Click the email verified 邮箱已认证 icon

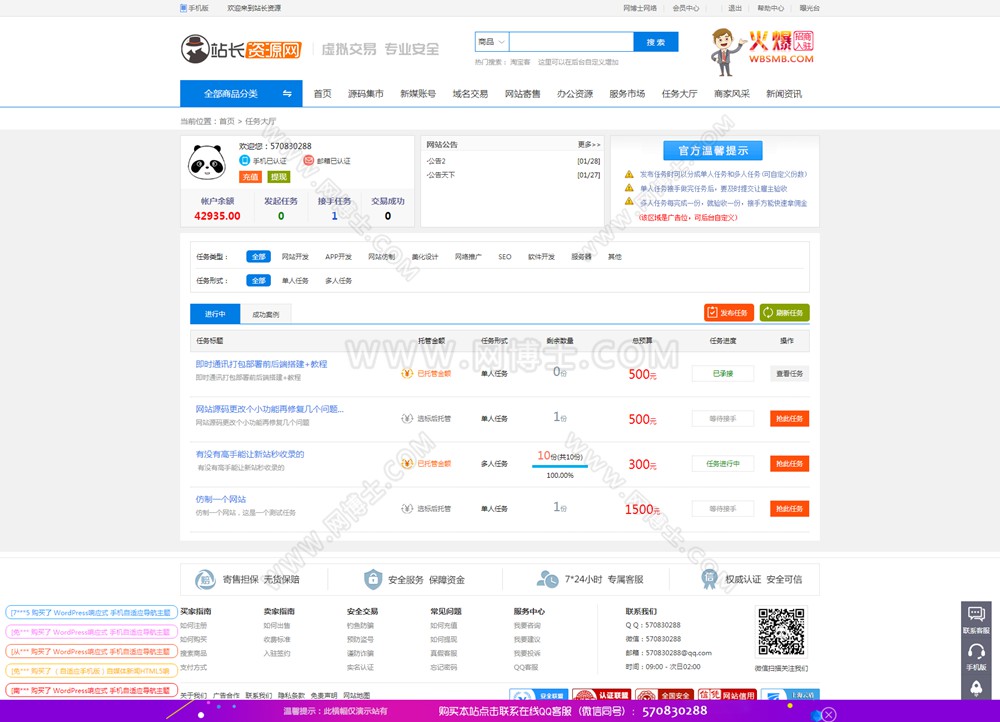[x=309, y=161]
